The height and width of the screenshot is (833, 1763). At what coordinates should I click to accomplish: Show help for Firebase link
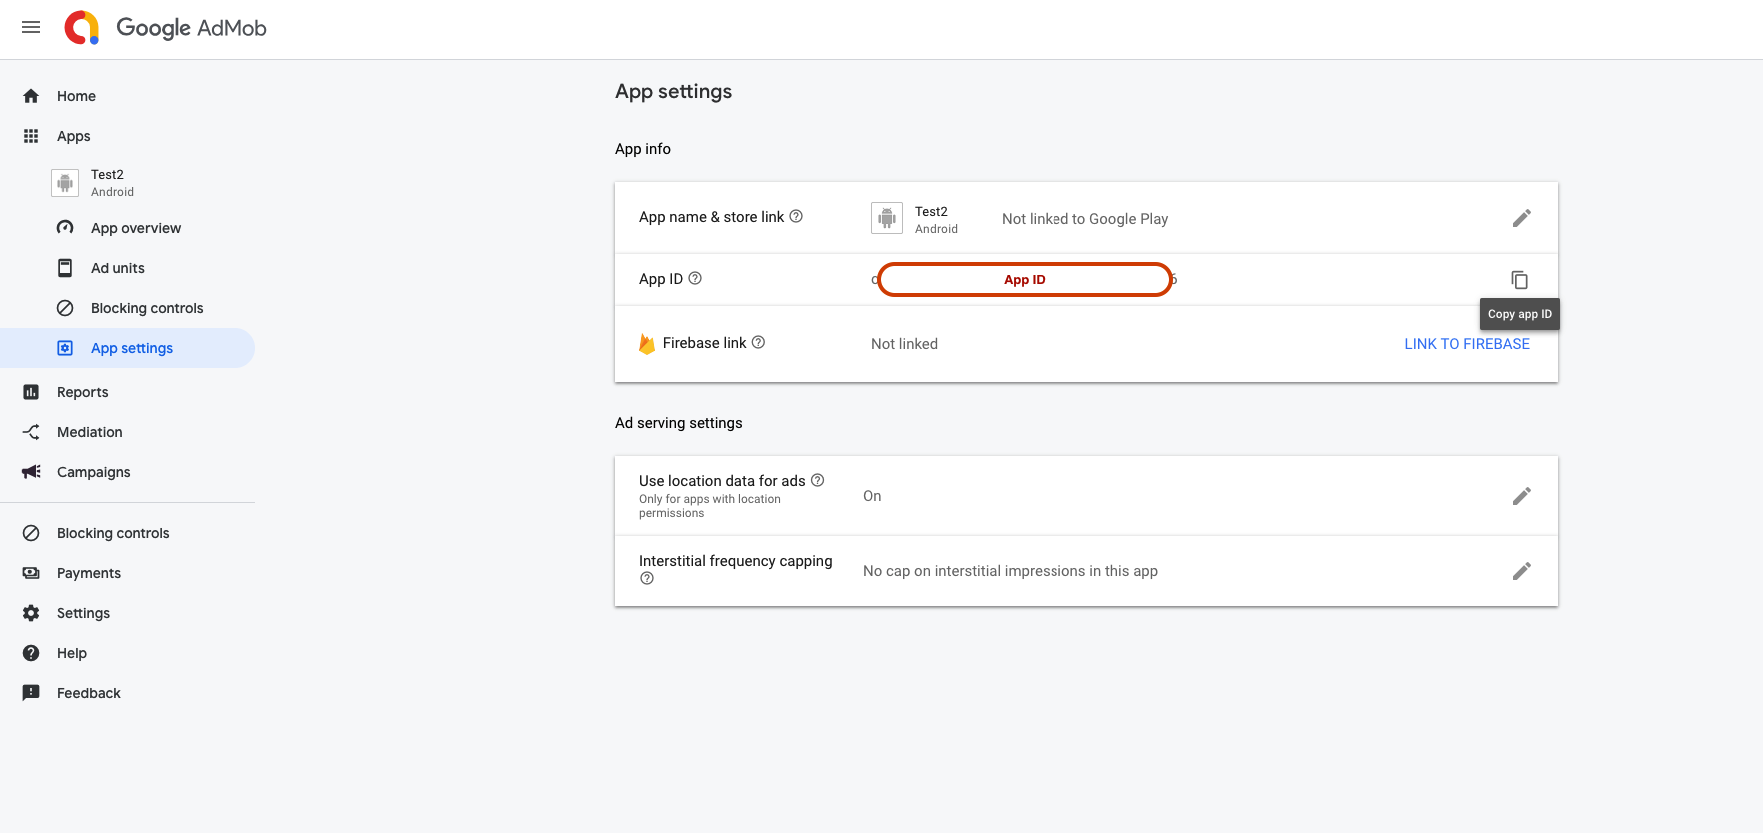point(758,343)
